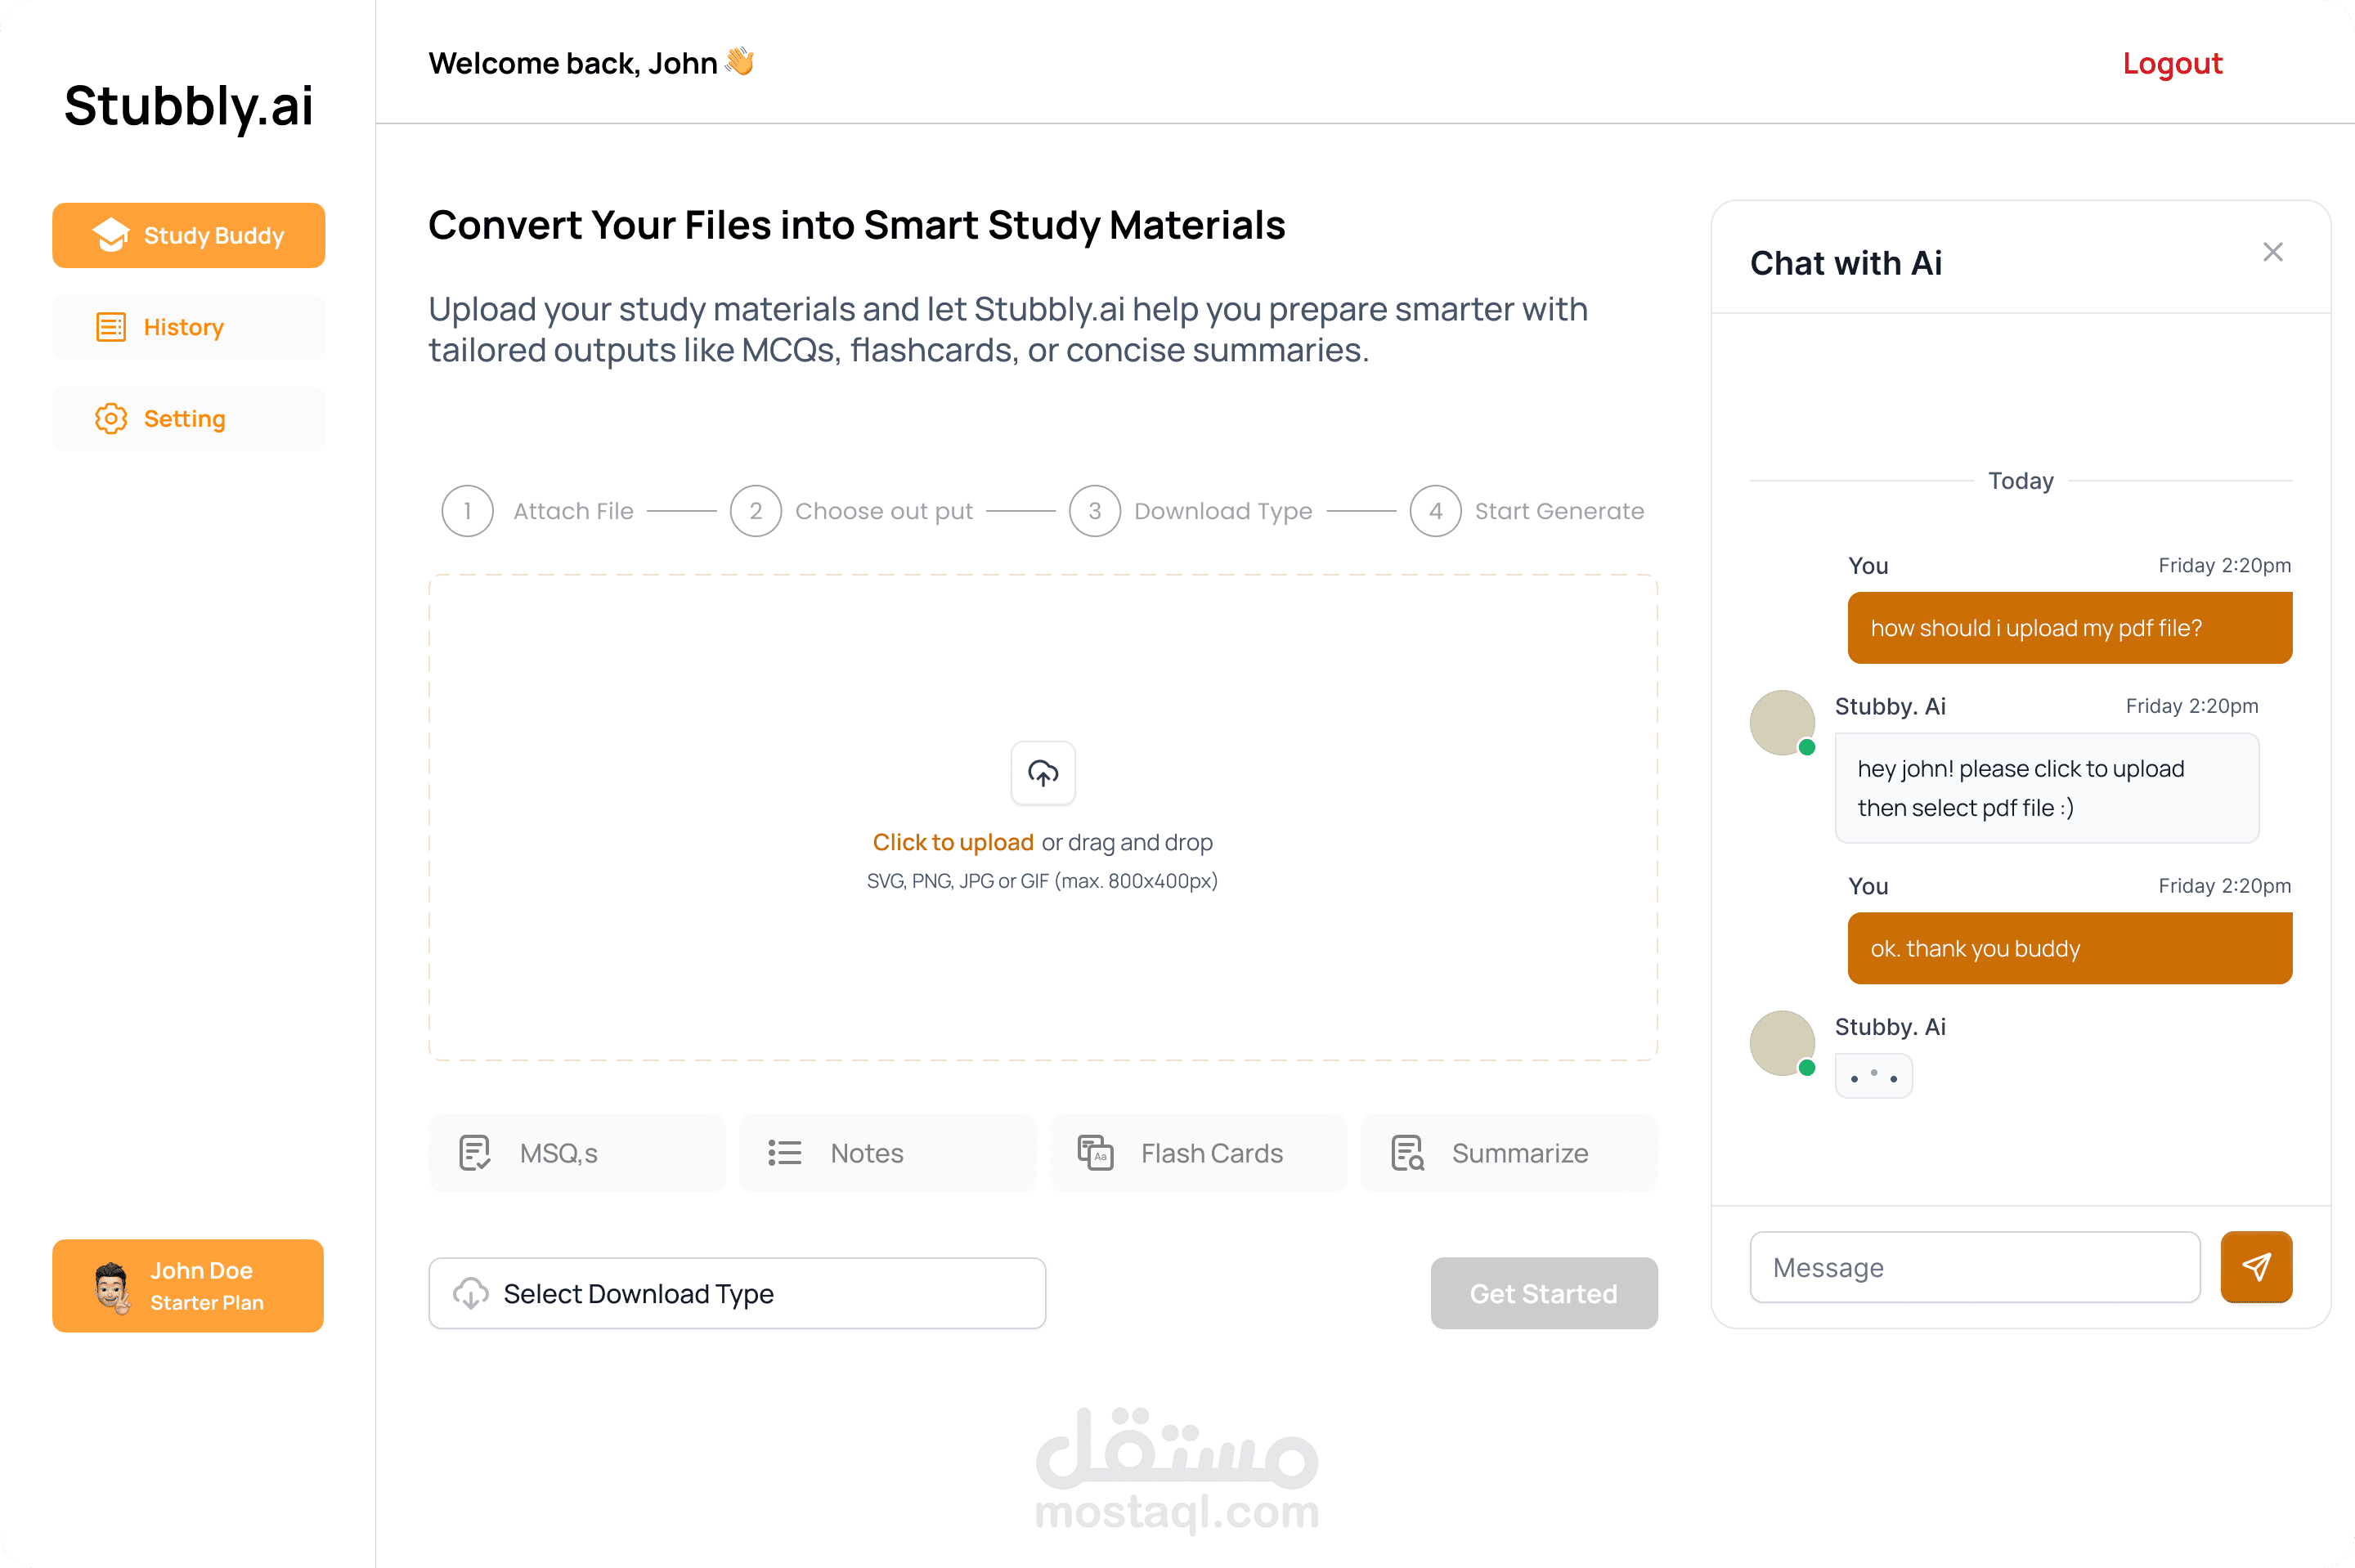Image resolution: width=2355 pixels, height=1568 pixels.
Task: Go to step 3 Download Type
Action: point(1191,511)
